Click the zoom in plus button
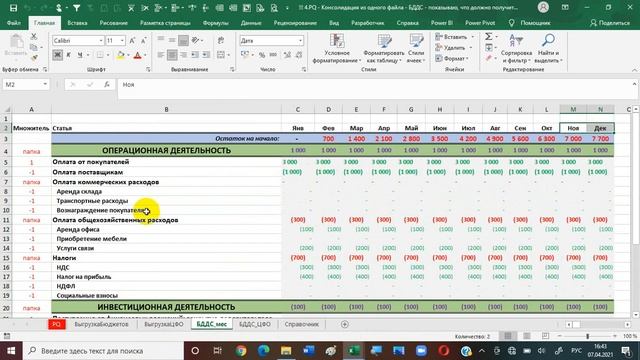Viewport: 640px width, 360px height. coord(615,336)
